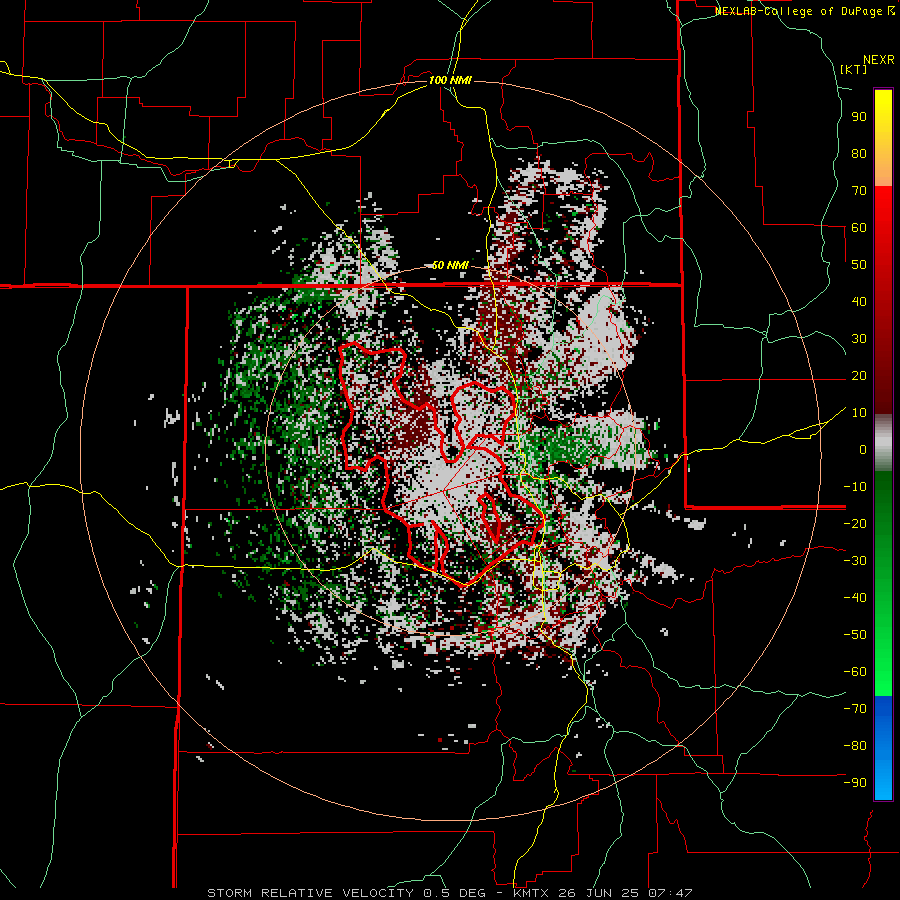Click the -40 knot scale label

(855, 598)
